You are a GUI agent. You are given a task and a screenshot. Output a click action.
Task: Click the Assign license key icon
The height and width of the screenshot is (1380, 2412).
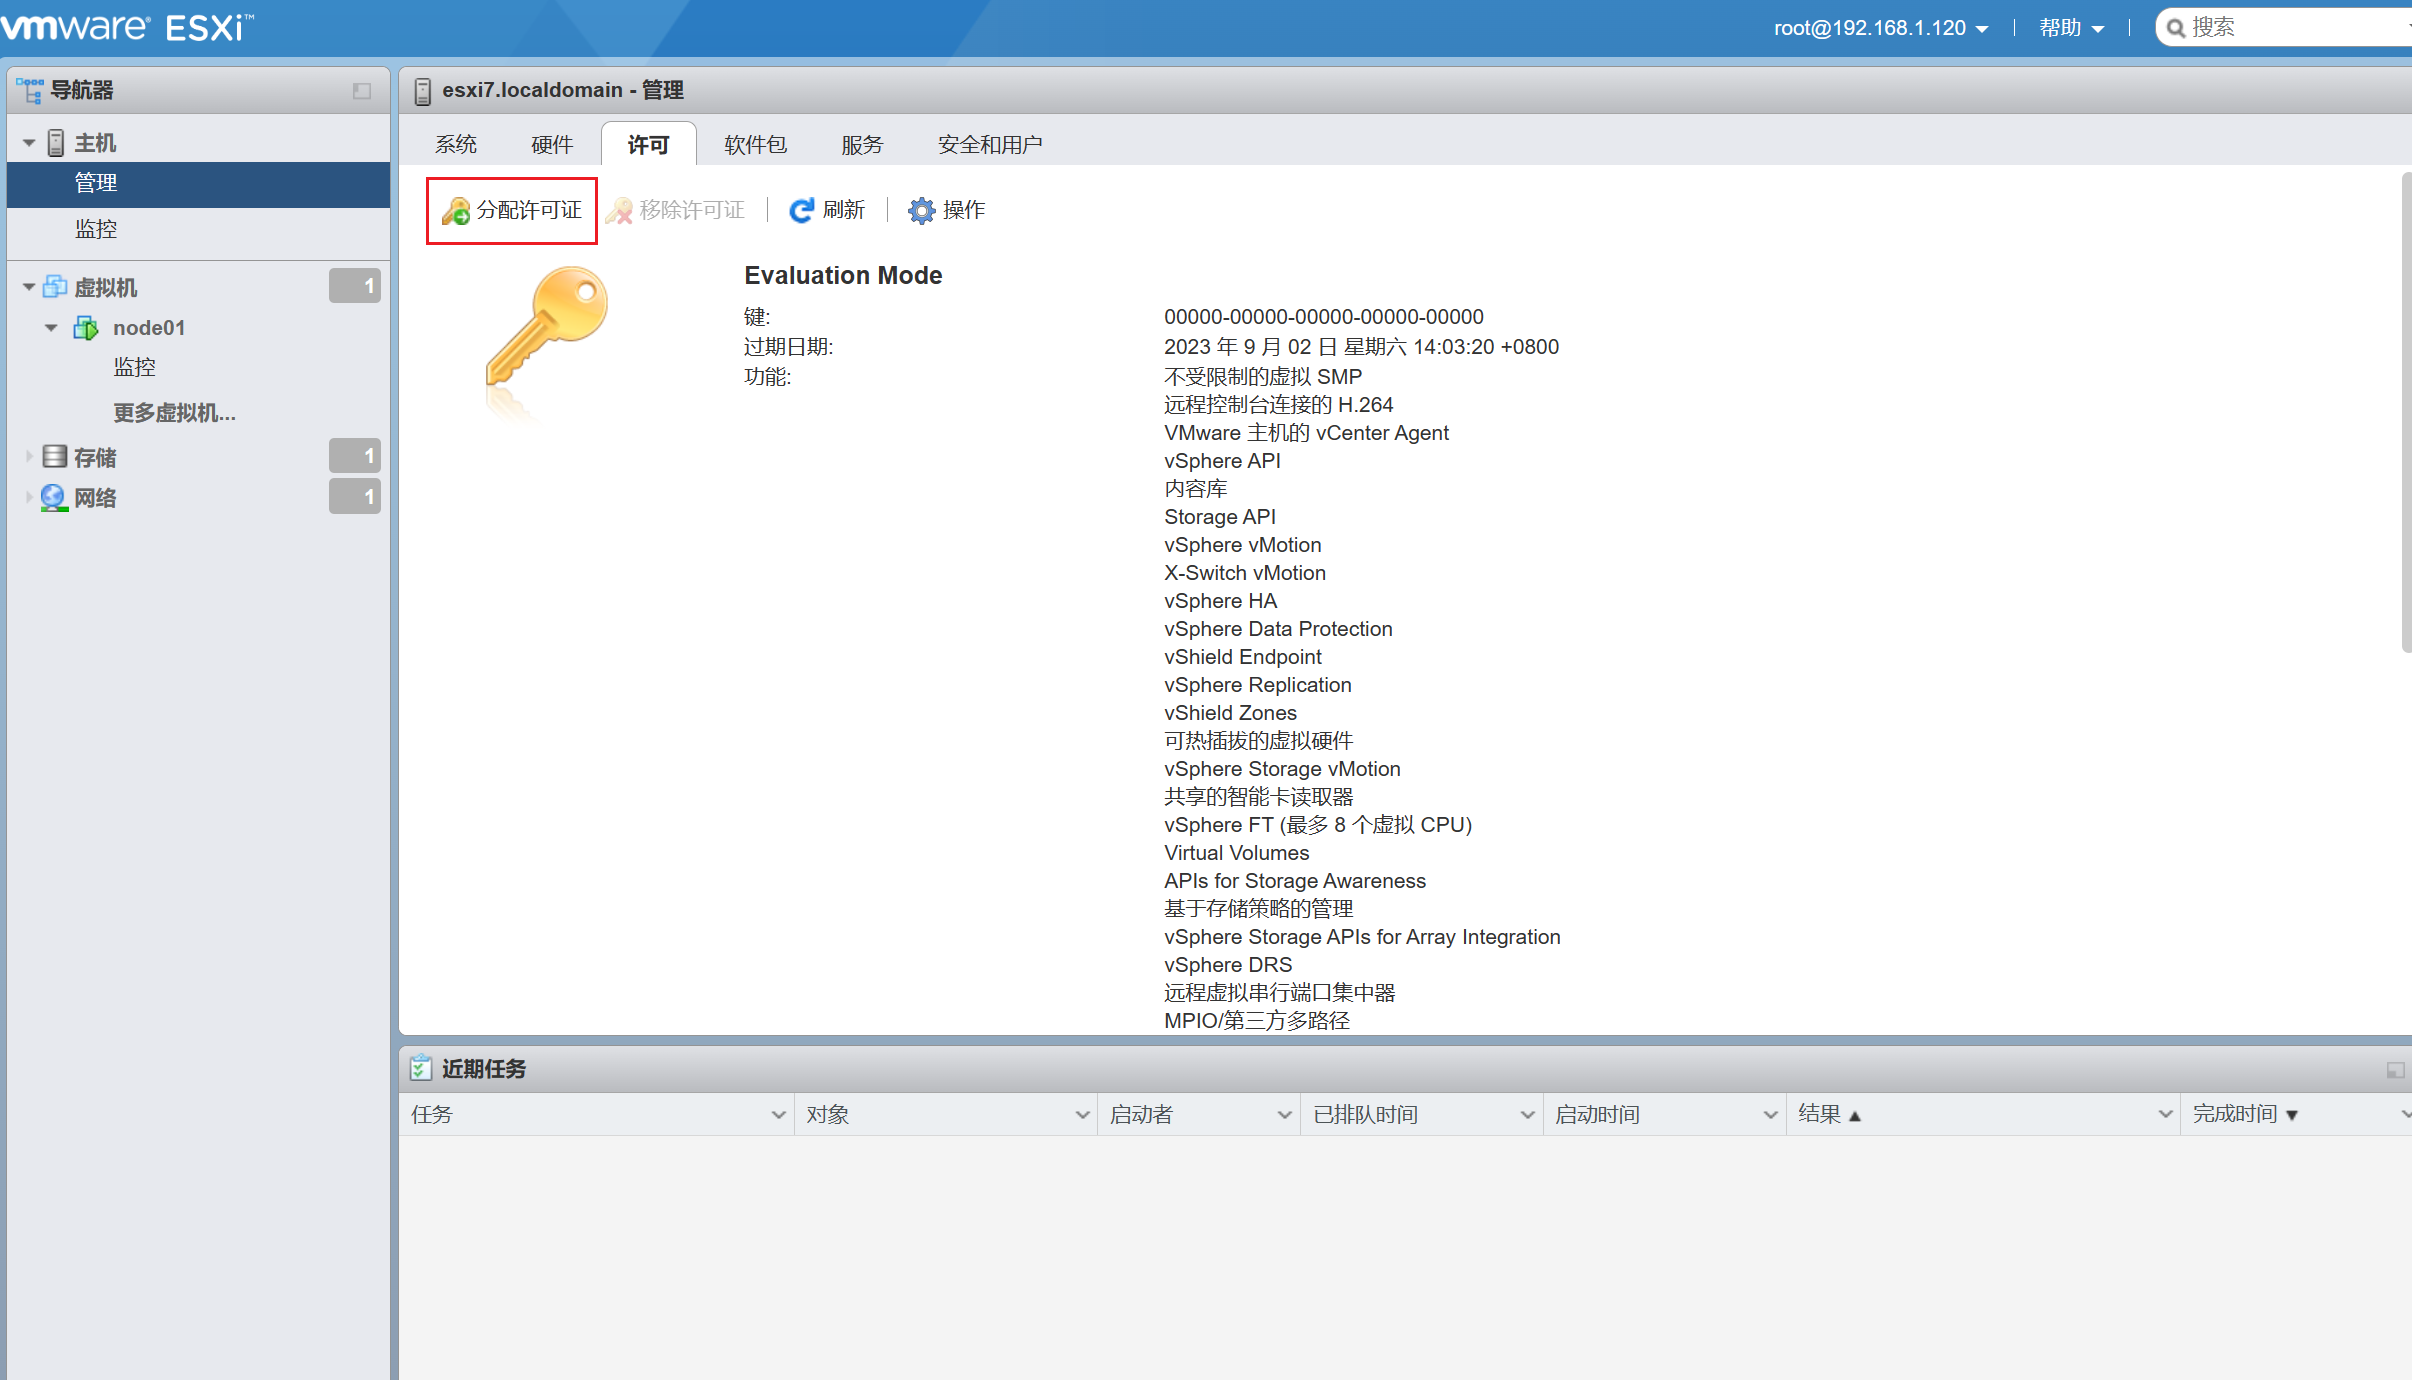pyautogui.click(x=456, y=211)
